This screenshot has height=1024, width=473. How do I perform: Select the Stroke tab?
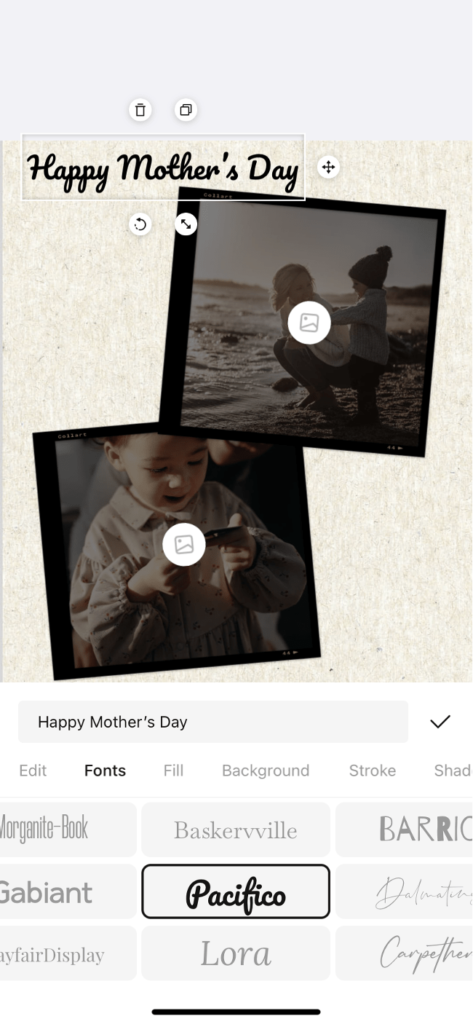pos(372,771)
